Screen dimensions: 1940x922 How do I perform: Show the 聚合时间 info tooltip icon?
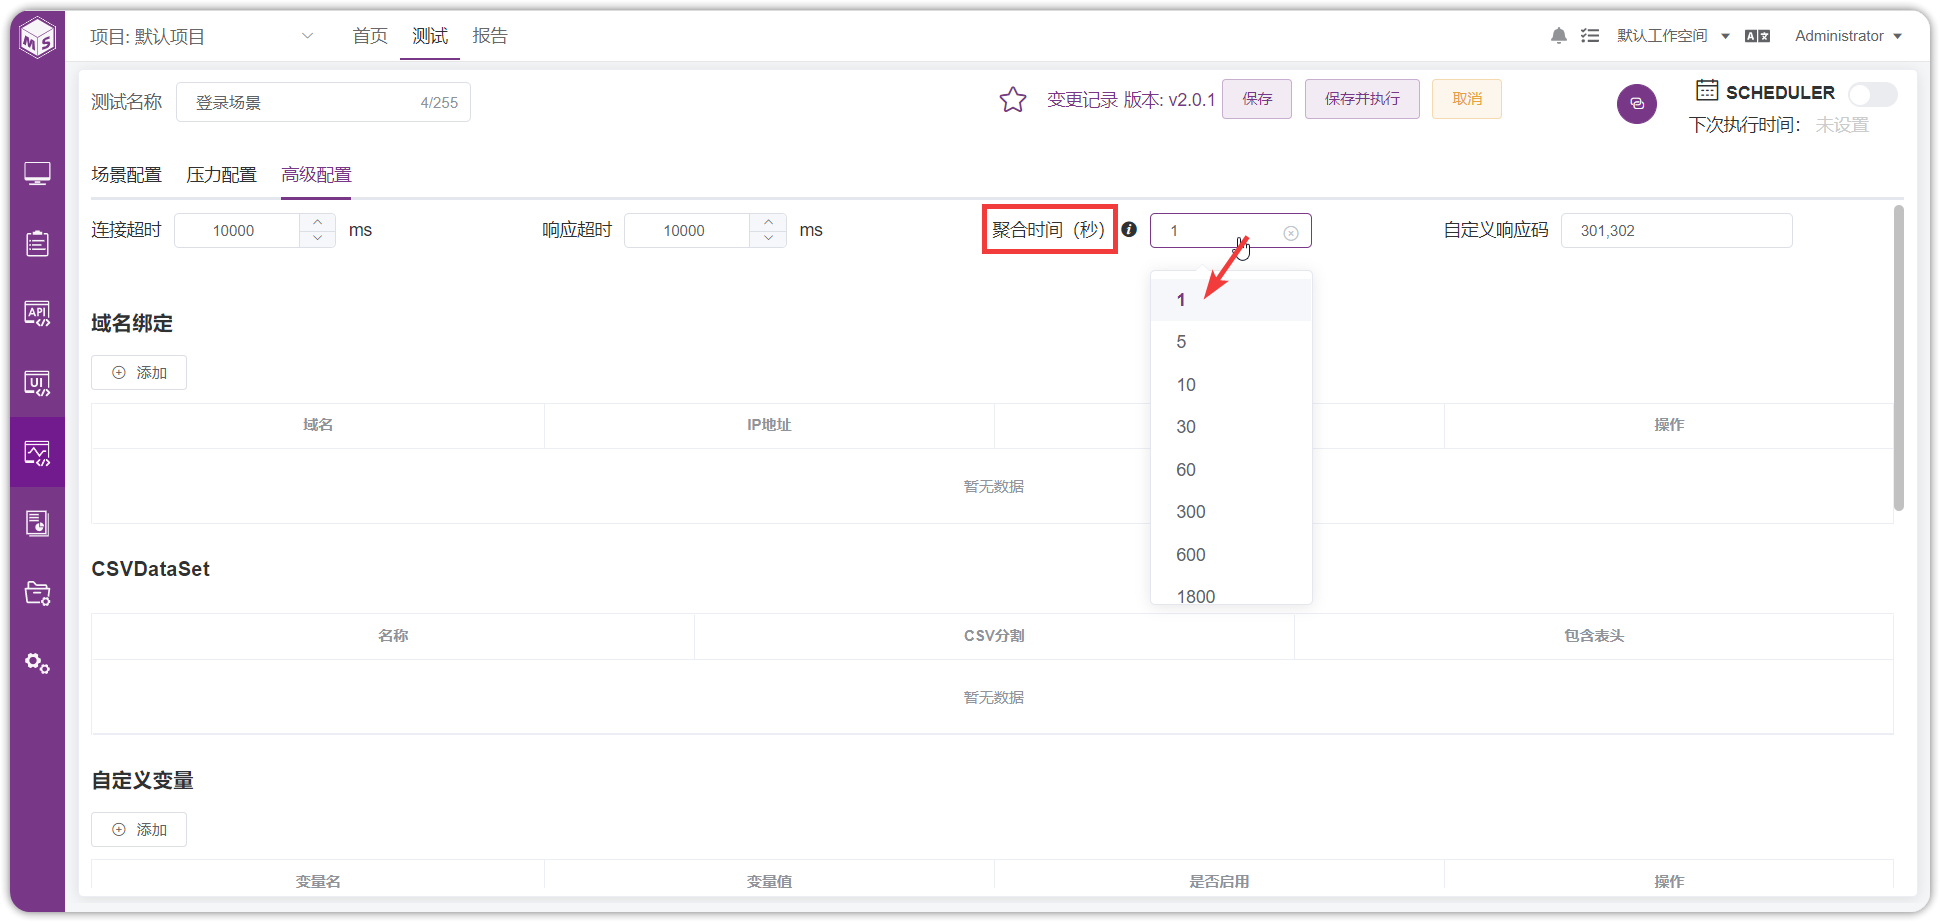point(1129,229)
